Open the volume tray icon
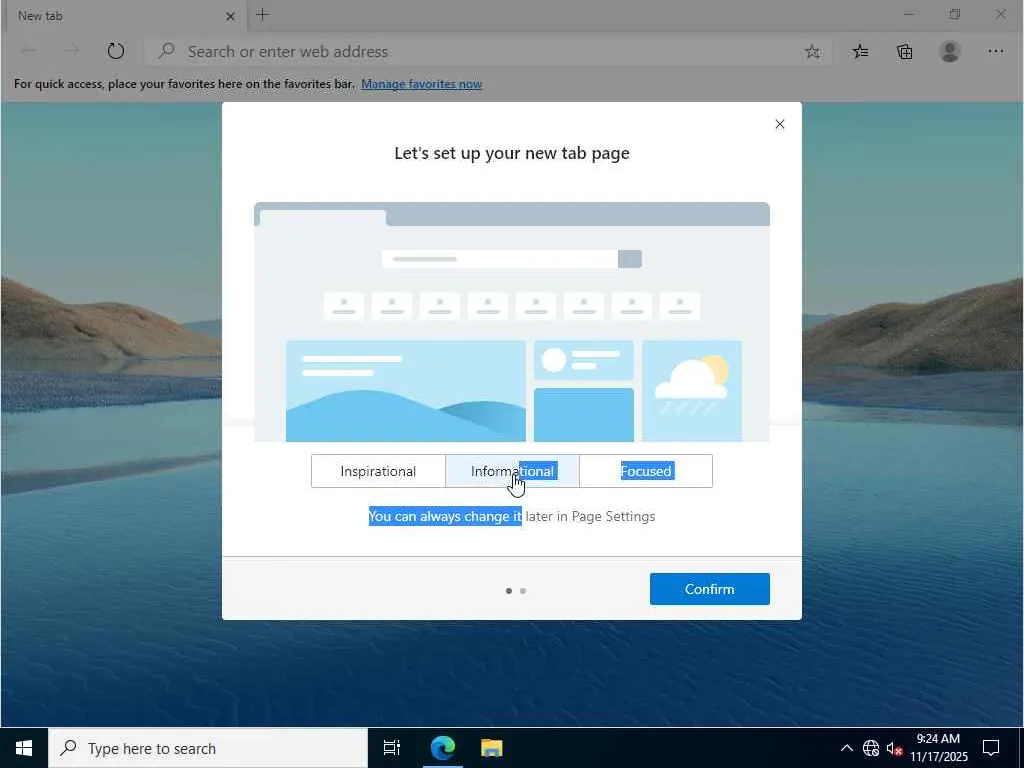Image resolution: width=1024 pixels, height=768 pixels. point(894,748)
